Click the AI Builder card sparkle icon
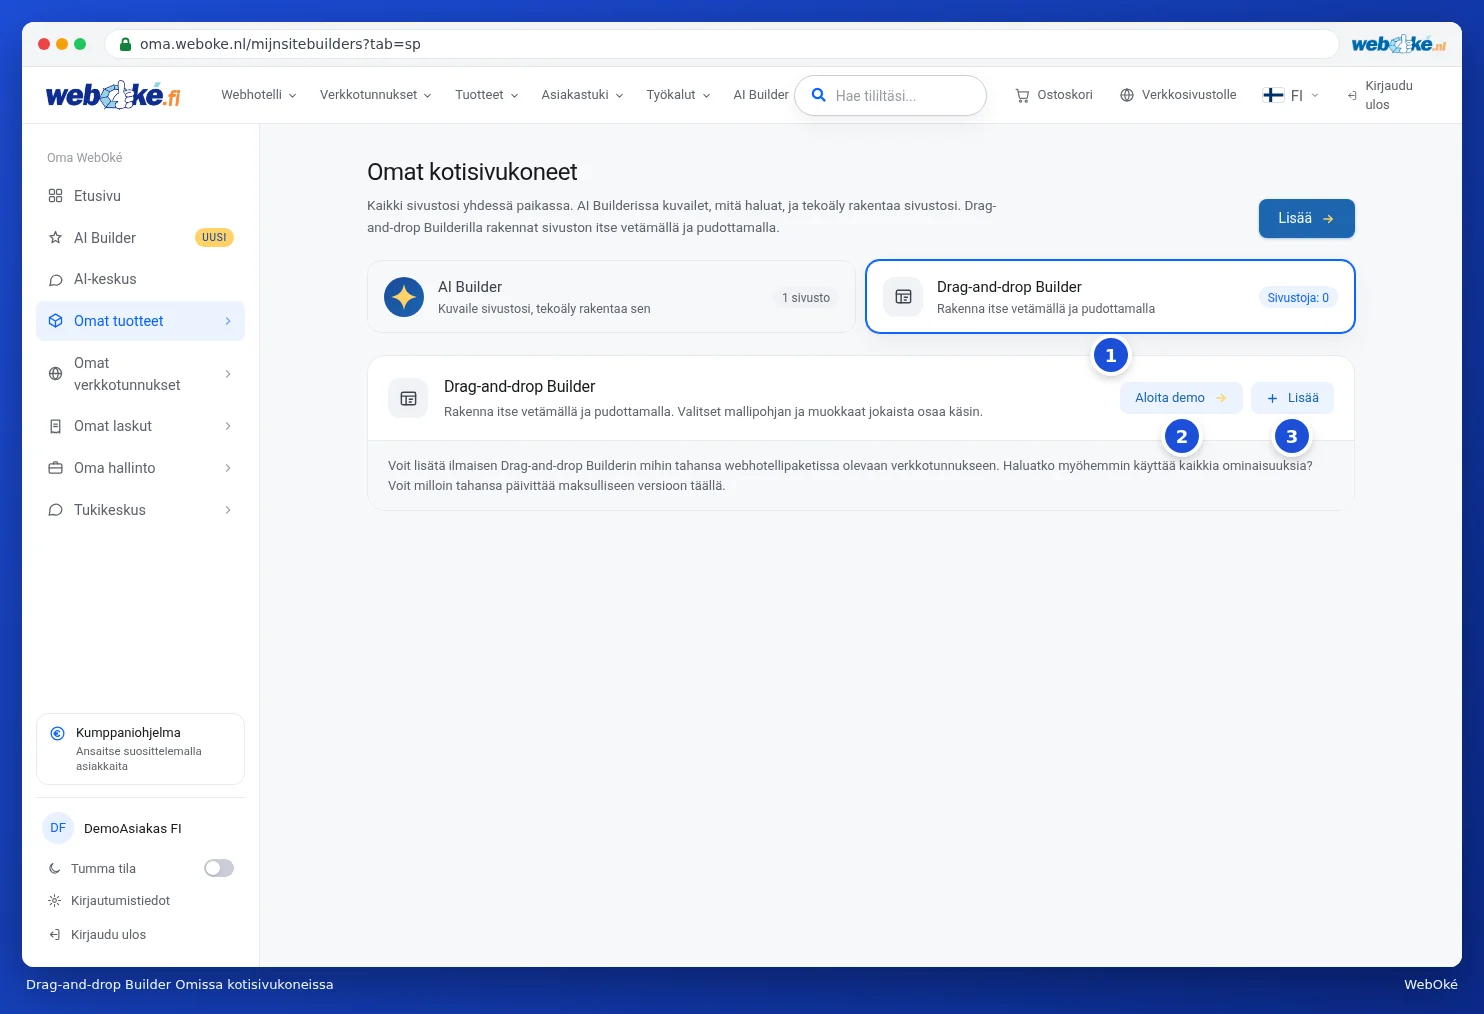The image size is (1484, 1014). click(x=404, y=297)
